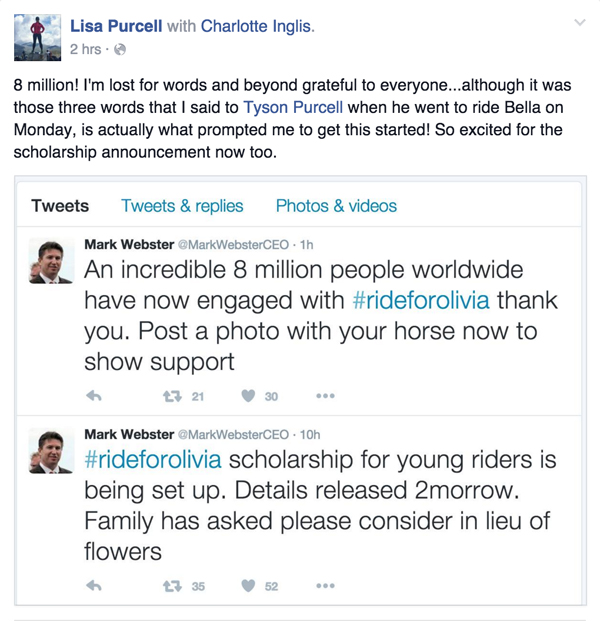Reply to the scholarship tweet
This screenshot has width=600, height=621.
[94, 585]
